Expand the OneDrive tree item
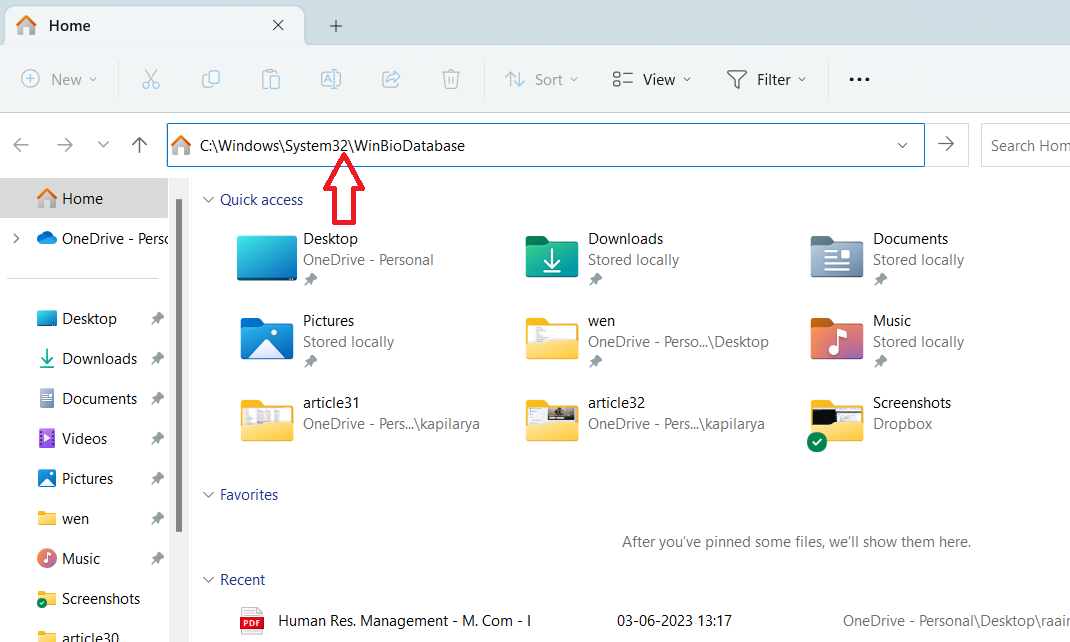The height and width of the screenshot is (642, 1070). (x=16, y=238)
